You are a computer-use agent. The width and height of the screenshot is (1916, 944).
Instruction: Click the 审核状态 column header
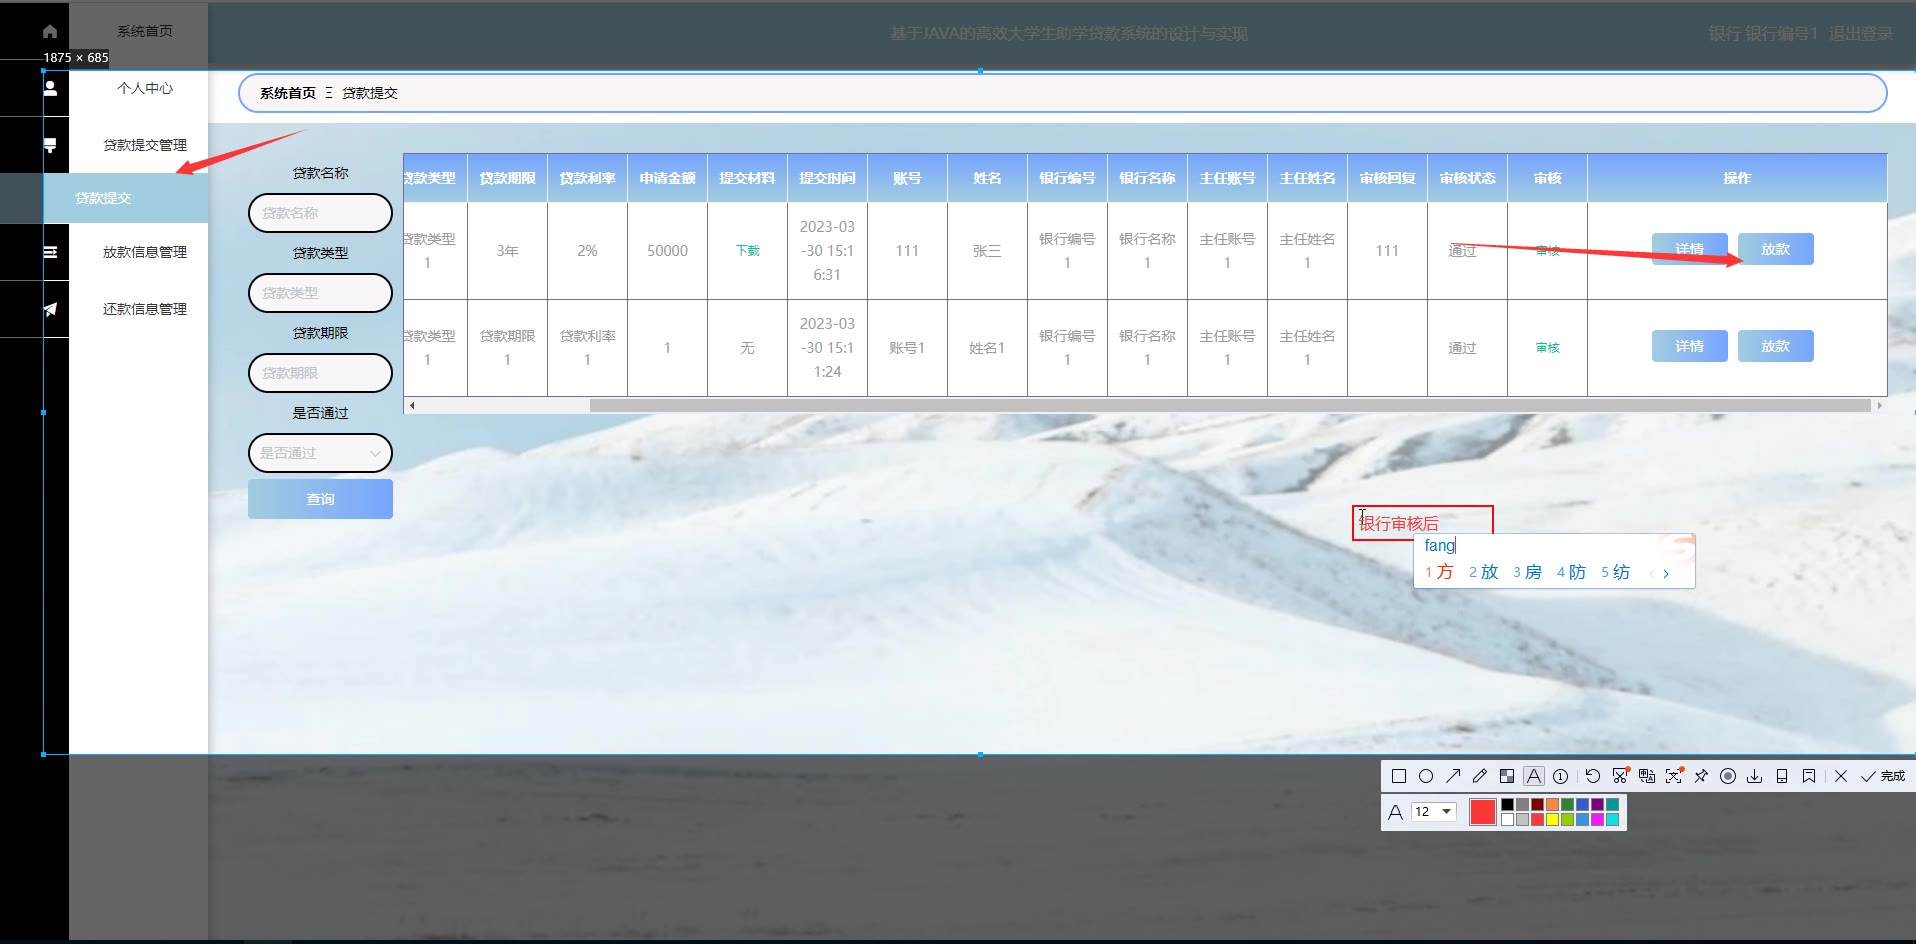tap(1467, 178)
